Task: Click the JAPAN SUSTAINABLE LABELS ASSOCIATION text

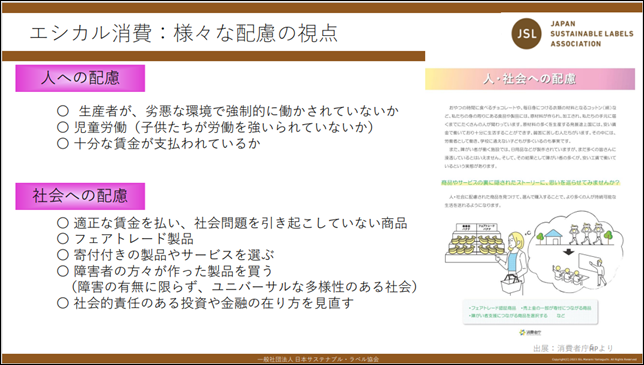Action: (x=592, y=34)
